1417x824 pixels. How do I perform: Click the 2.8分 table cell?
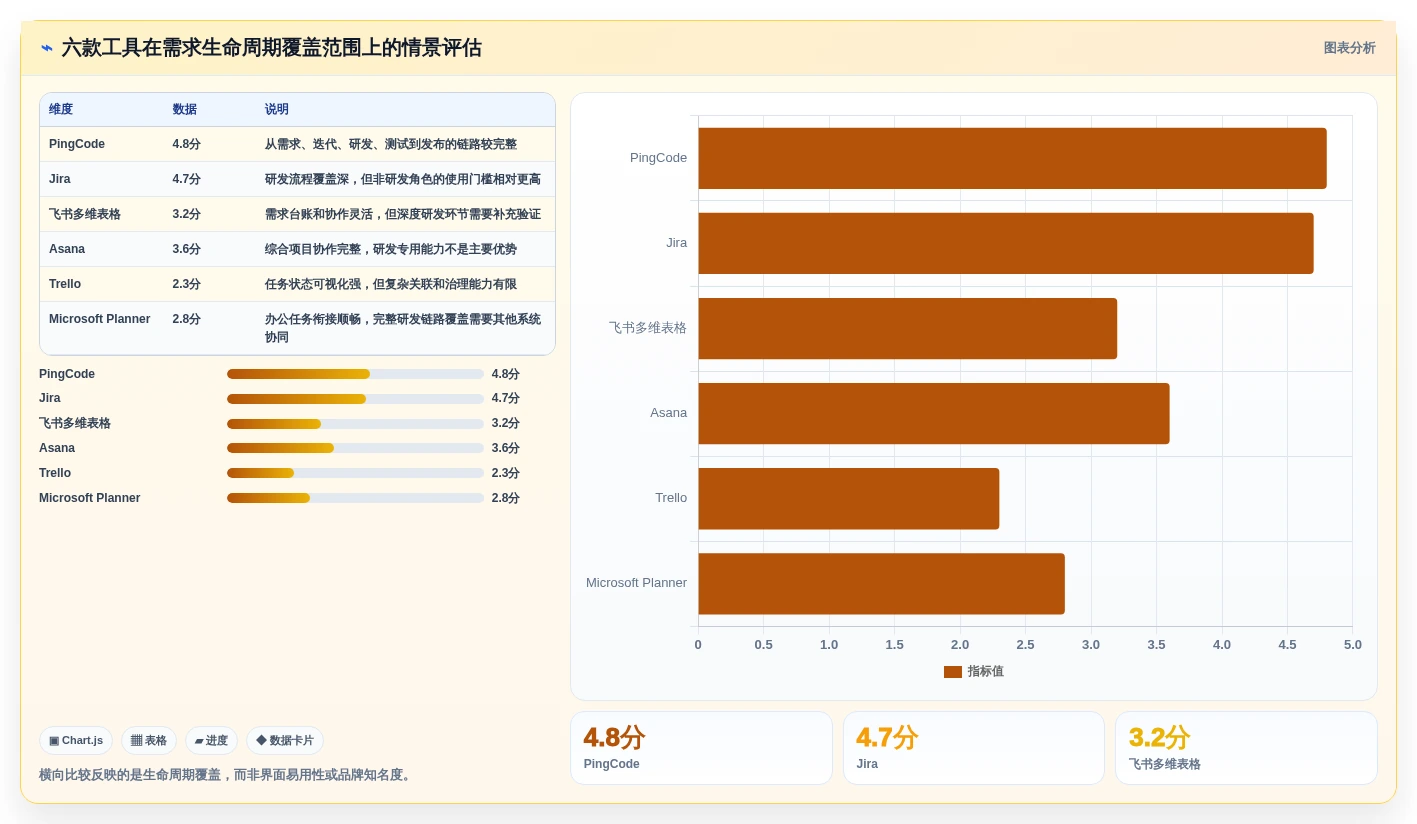tap(187, 319)
